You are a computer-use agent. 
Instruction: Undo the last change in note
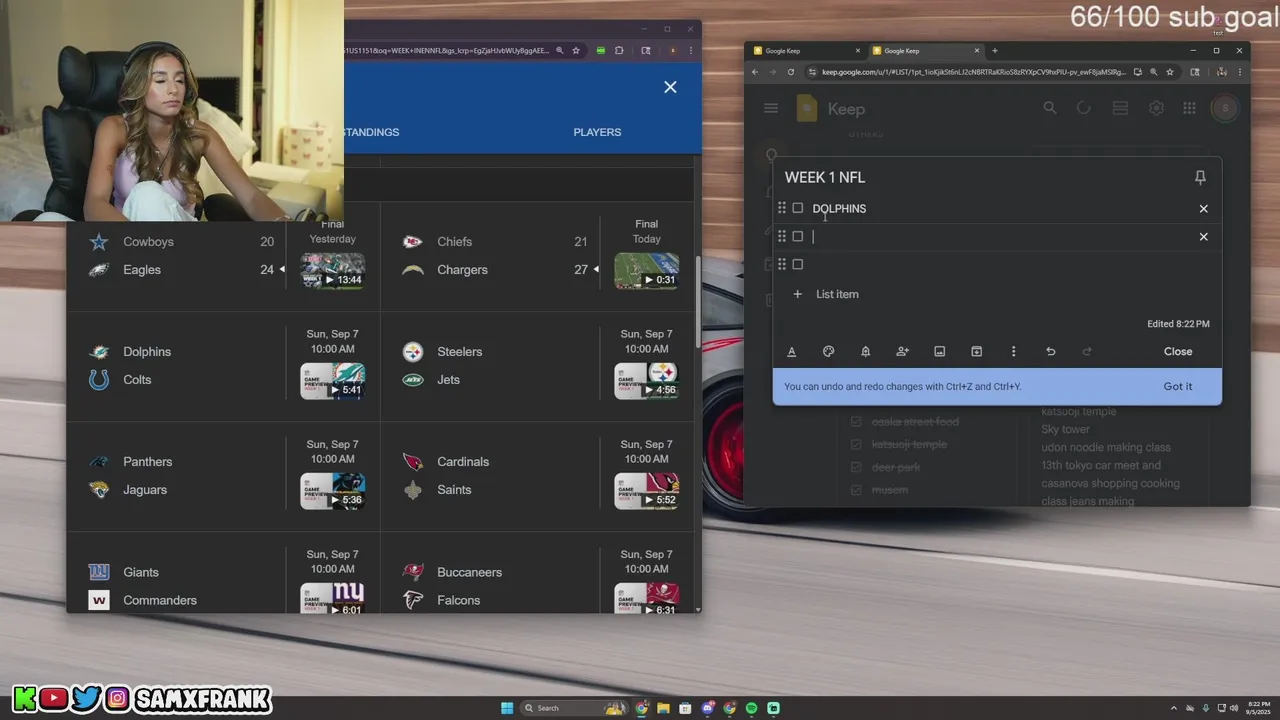[x=1050, y=351]
